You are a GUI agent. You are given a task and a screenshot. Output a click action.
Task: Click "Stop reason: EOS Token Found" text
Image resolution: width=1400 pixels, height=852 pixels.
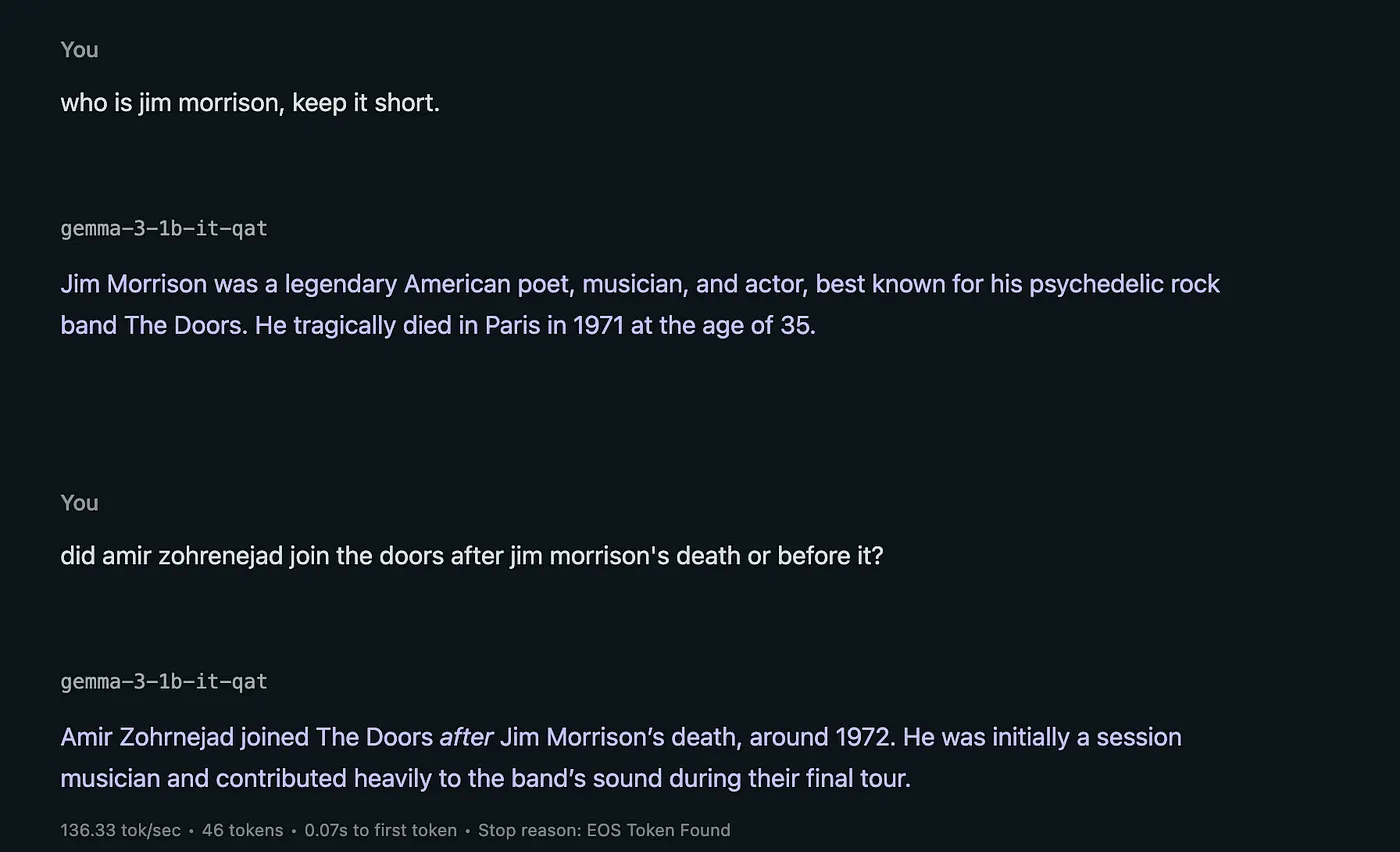pyautogui.click(x=604, y=830)
